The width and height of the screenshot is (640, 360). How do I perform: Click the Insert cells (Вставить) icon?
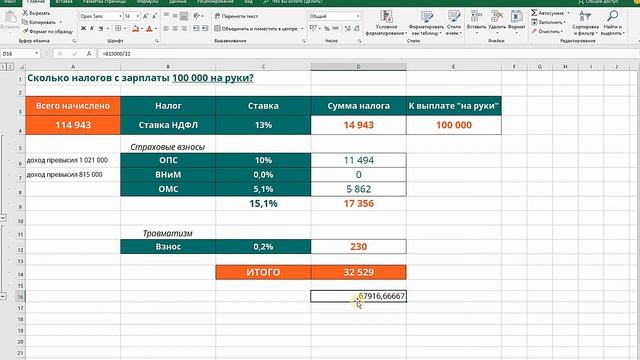[x=476, y=17]
